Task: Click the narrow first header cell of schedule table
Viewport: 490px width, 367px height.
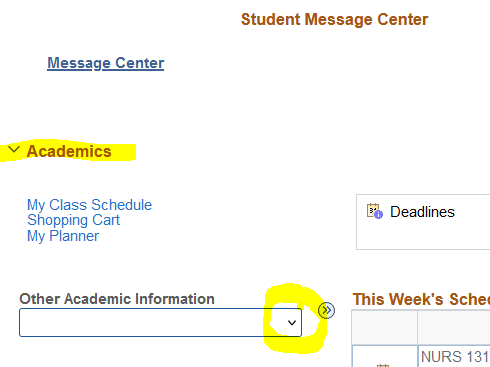Action: click(384, 327)
